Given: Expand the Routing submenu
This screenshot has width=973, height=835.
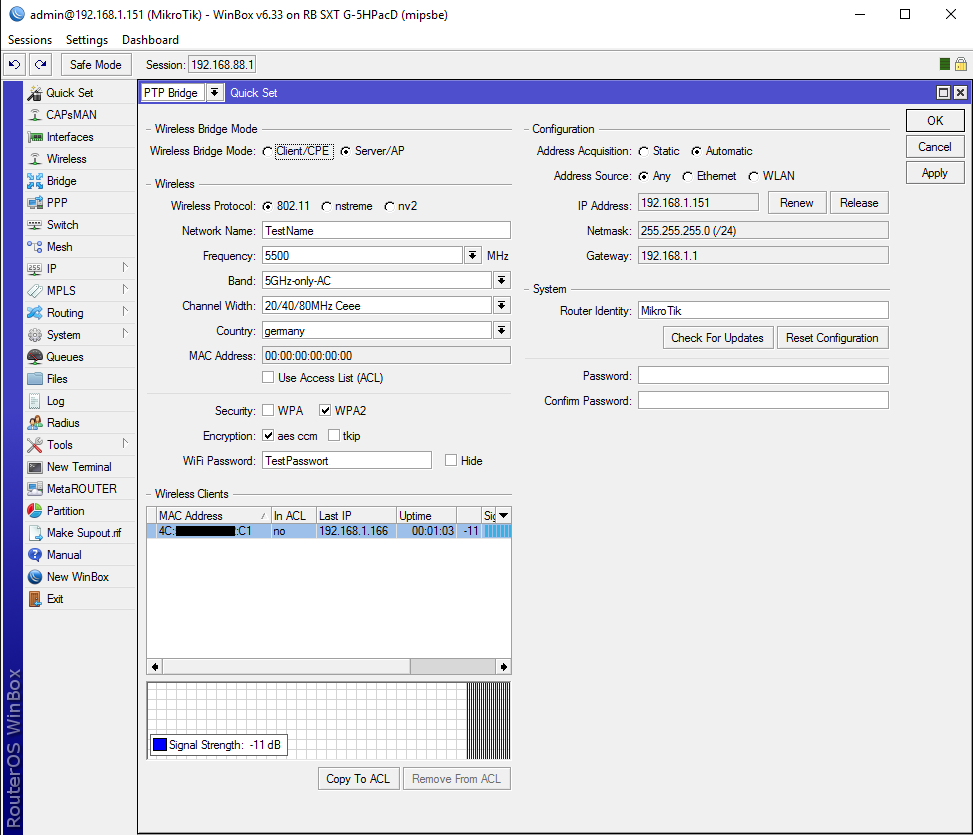Looking at the screenshot, I should click(x=125, y=312).
